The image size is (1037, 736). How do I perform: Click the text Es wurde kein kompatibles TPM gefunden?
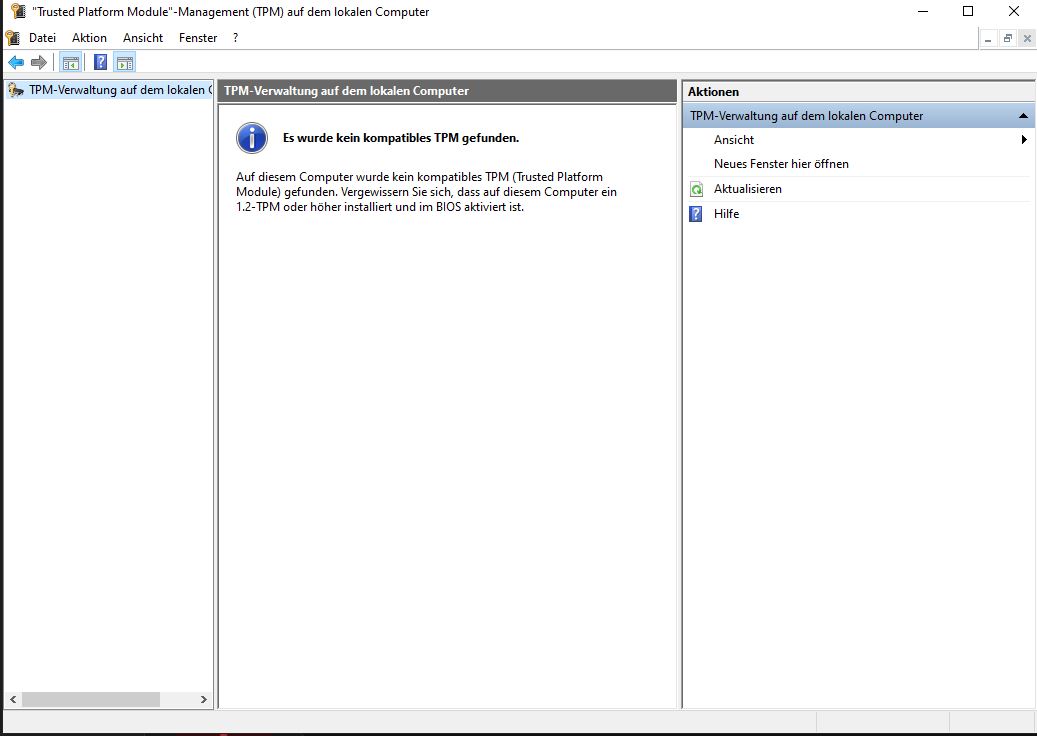[401, 138]
